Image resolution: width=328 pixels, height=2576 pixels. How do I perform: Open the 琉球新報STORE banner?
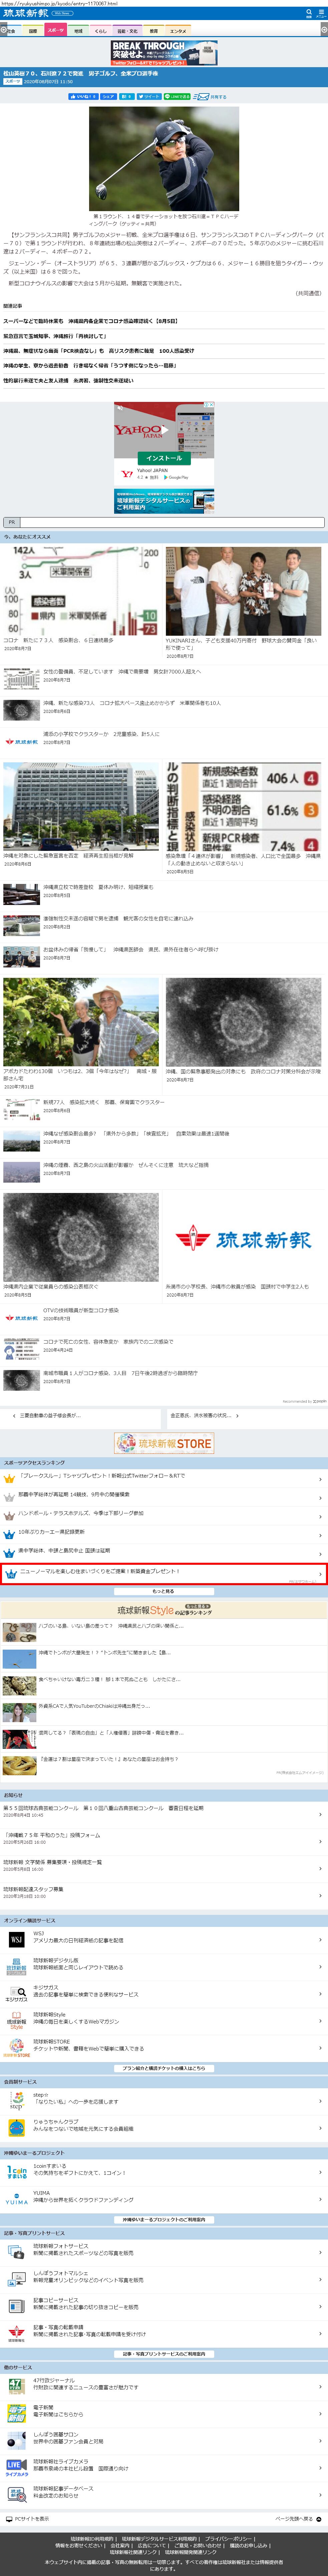pos(164,1443)
